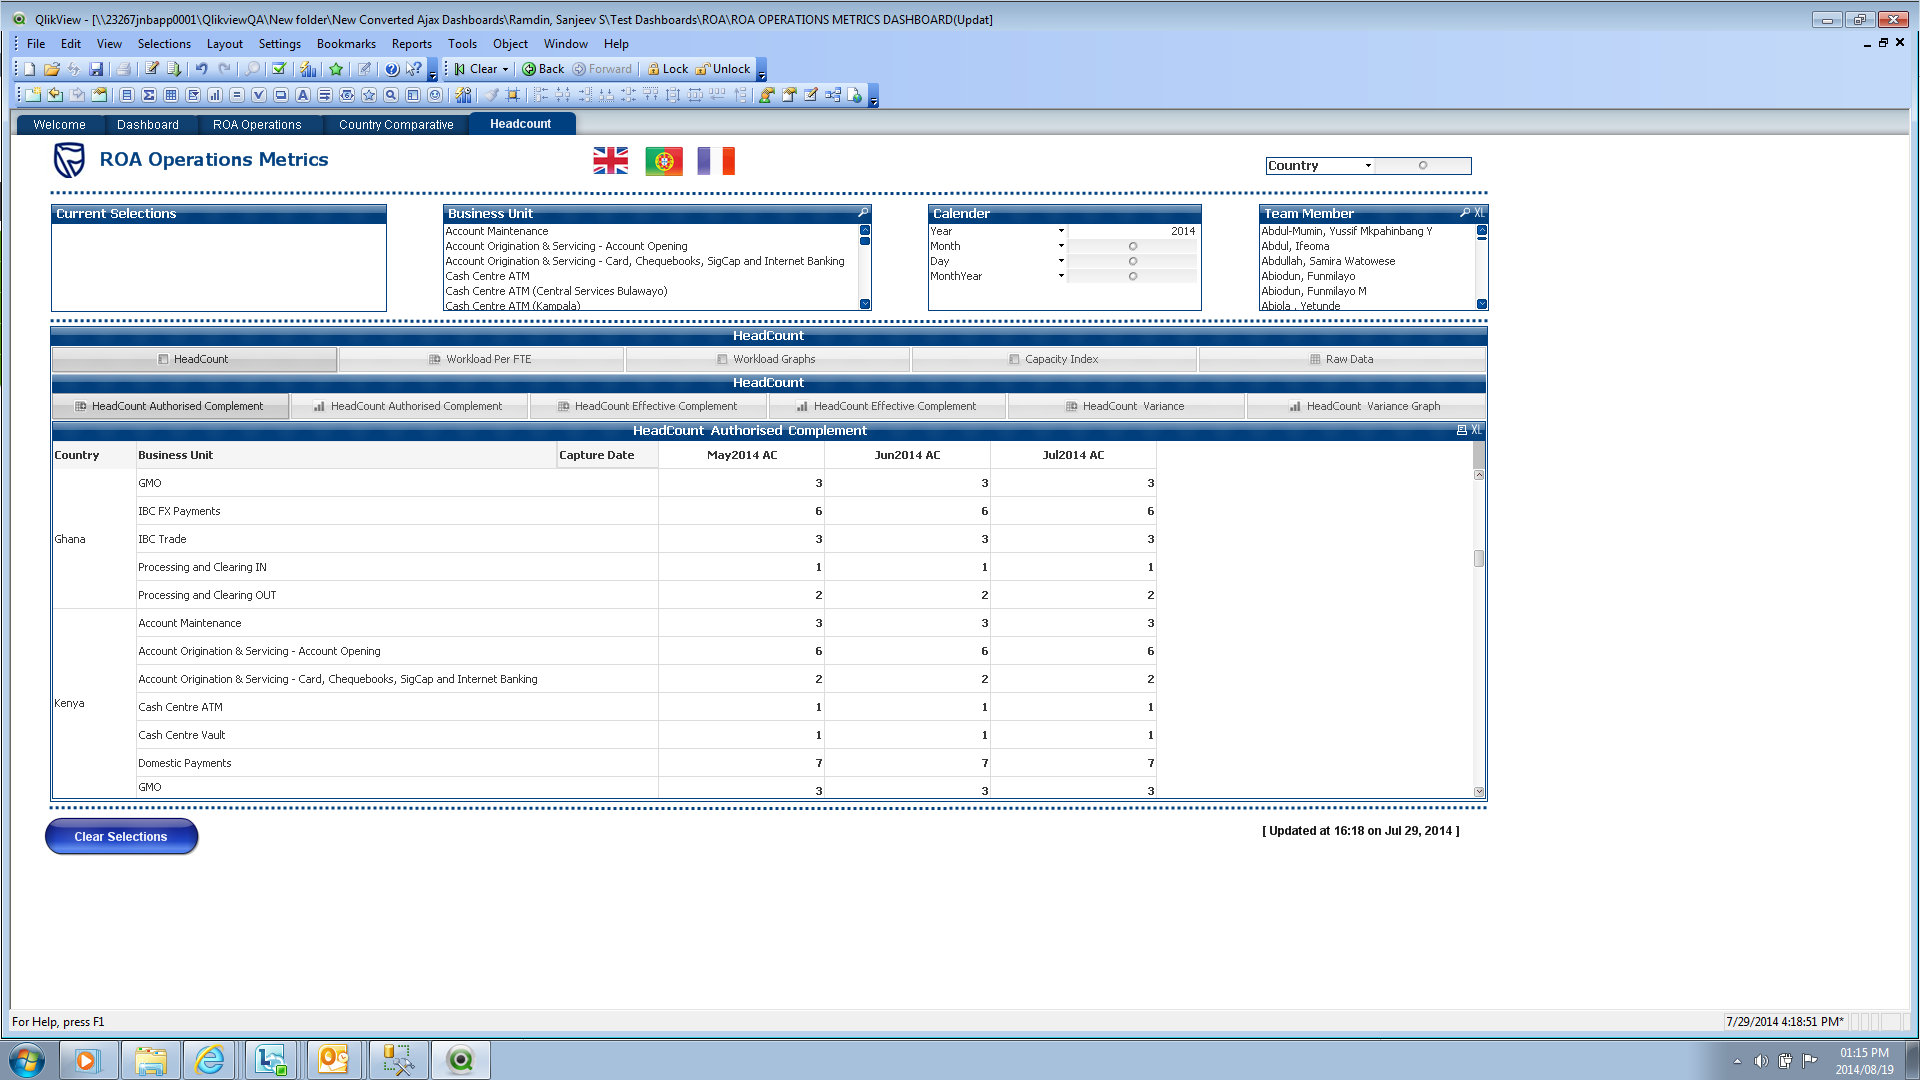The height and width of the screenshot is (1080, 1920).
Task: Open Outlook from the taskbar
Action: click(333, 1060)
